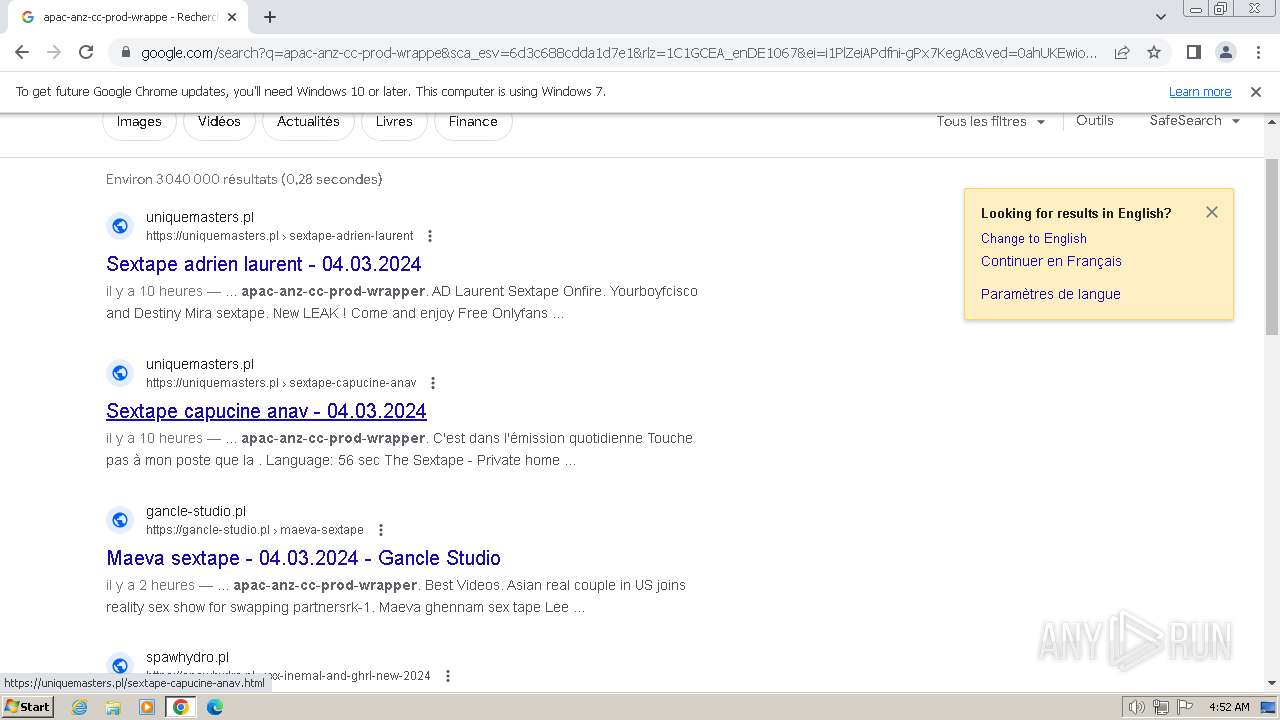
Task: Filter results by Images
Action: coord(139,122)
